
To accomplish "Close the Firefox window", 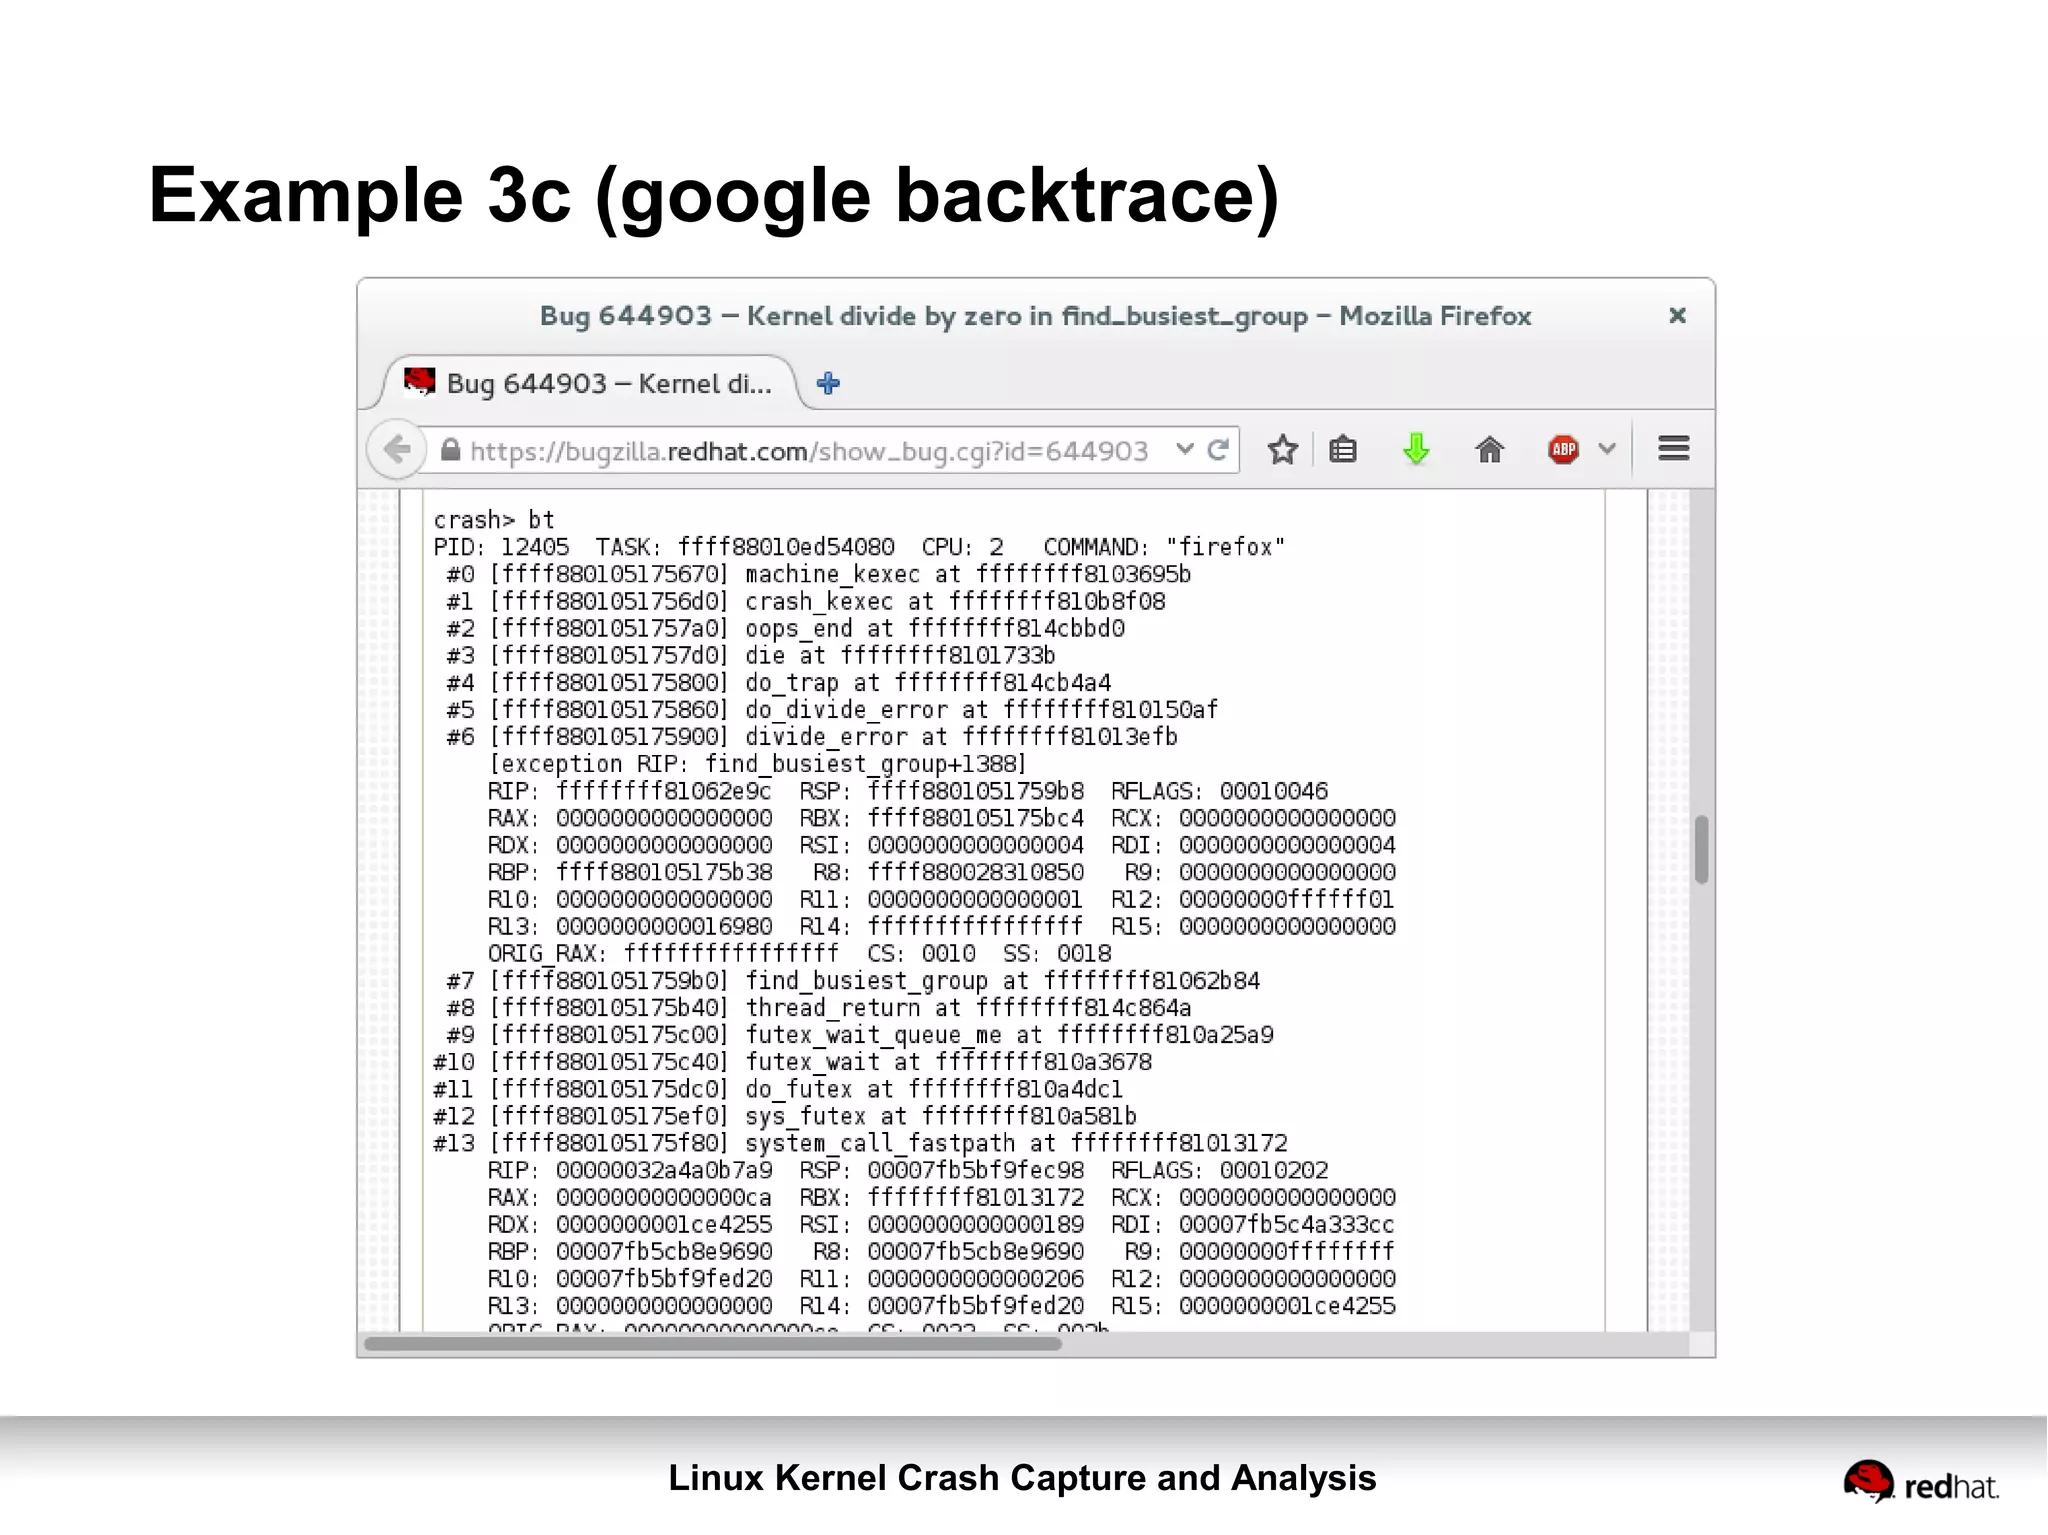I will [1677, 316].
